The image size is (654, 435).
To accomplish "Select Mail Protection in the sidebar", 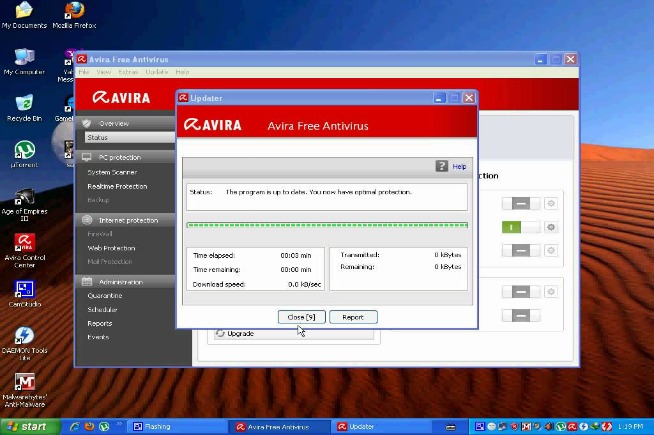I will [110, 262].
